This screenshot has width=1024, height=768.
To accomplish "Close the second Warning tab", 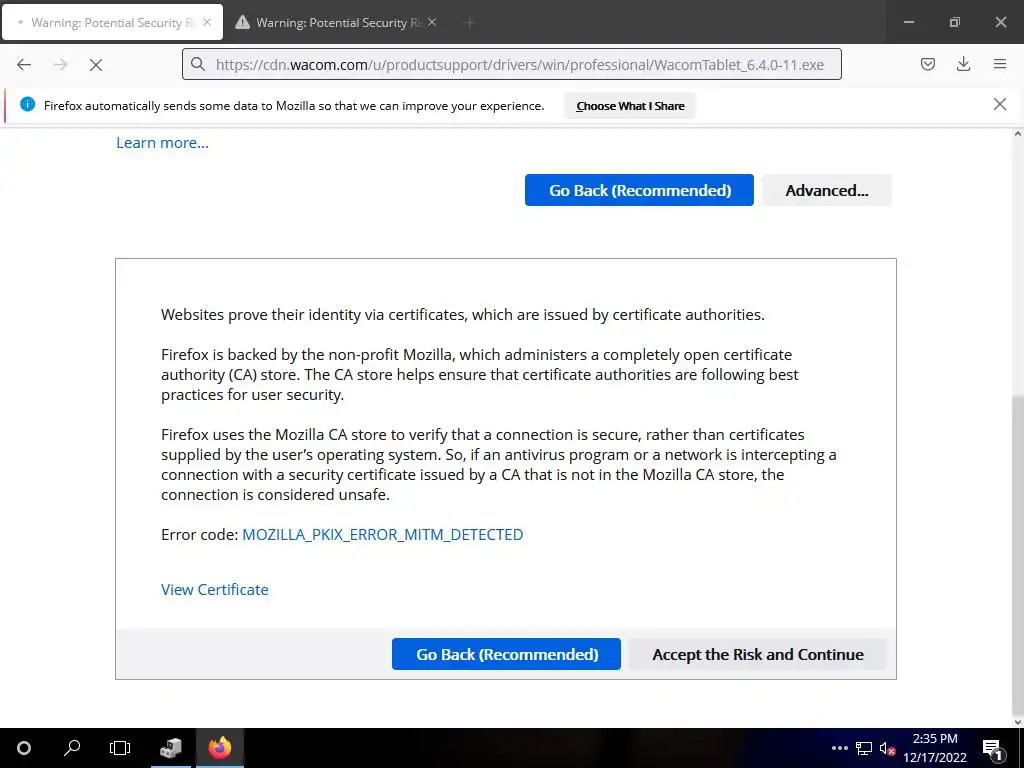I will [x=432, y=22].
